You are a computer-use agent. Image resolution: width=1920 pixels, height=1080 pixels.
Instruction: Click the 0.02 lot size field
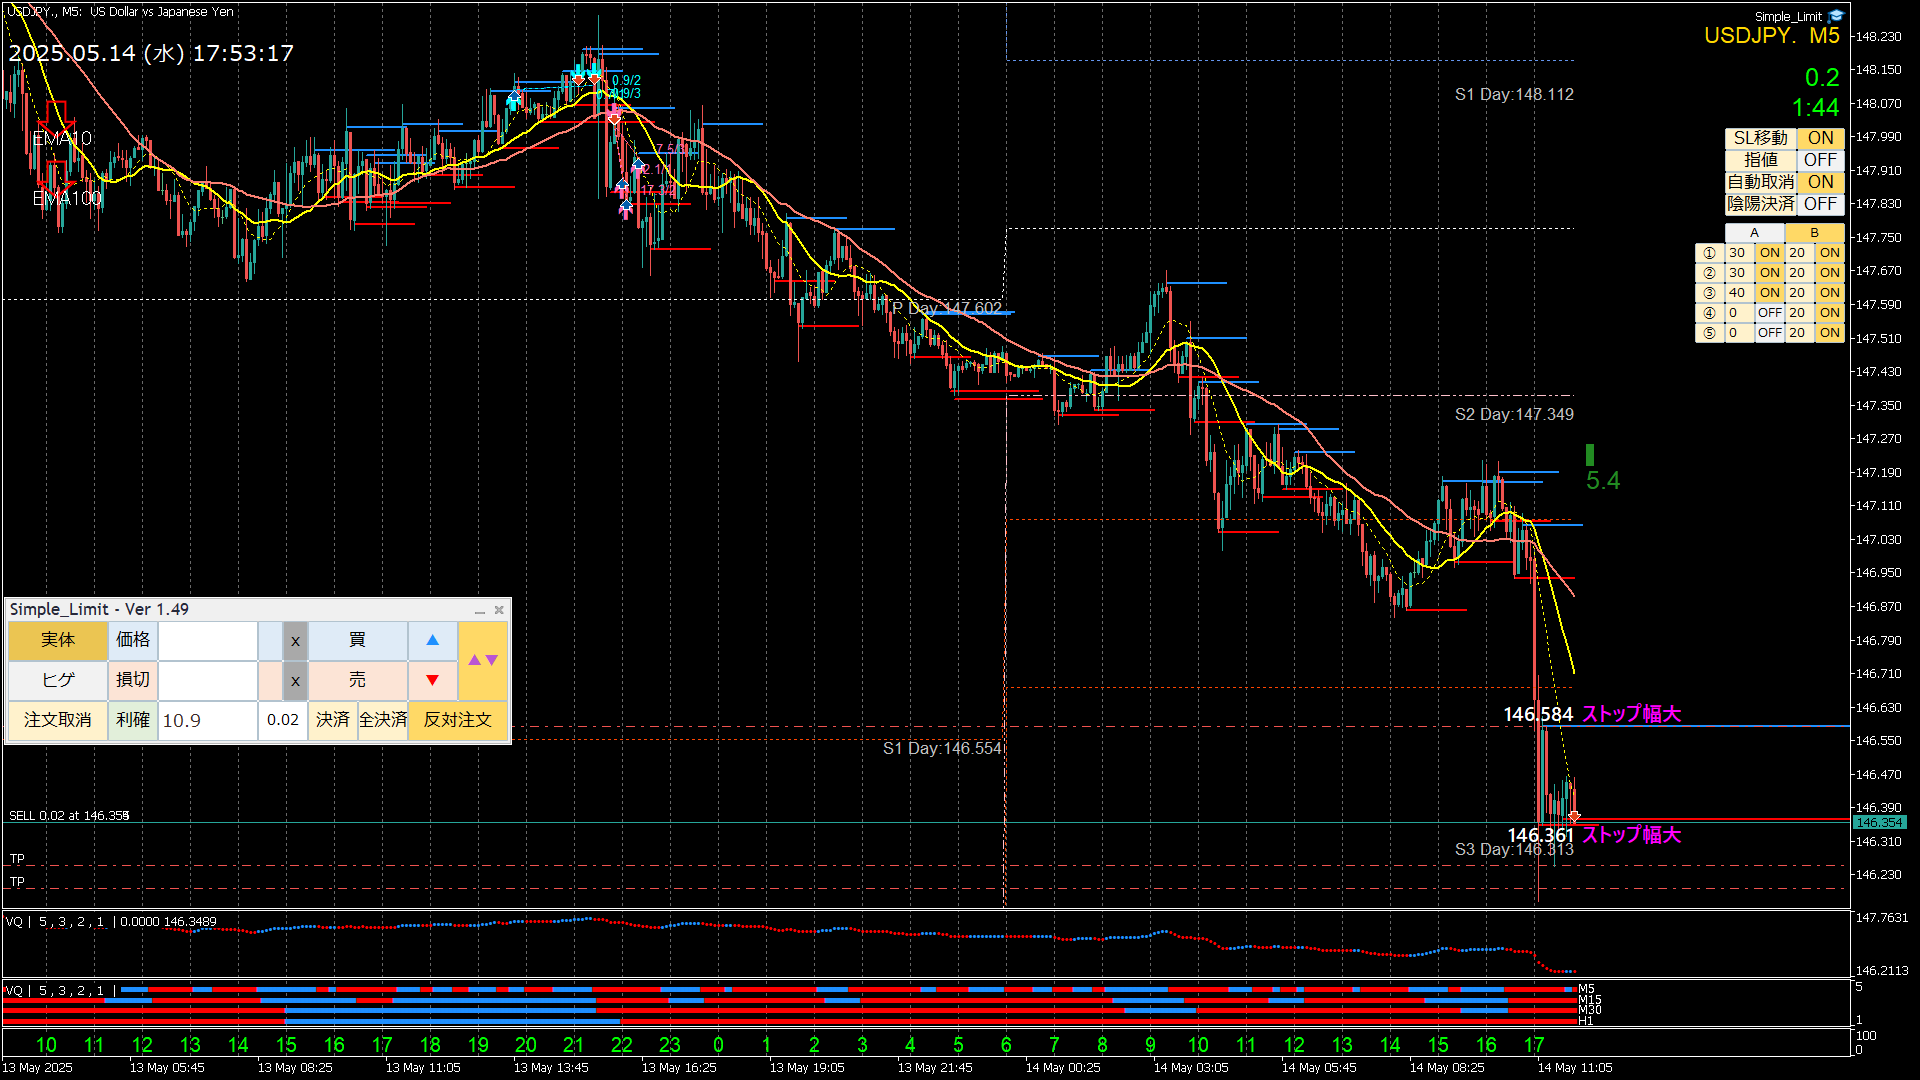pos(283,720)
